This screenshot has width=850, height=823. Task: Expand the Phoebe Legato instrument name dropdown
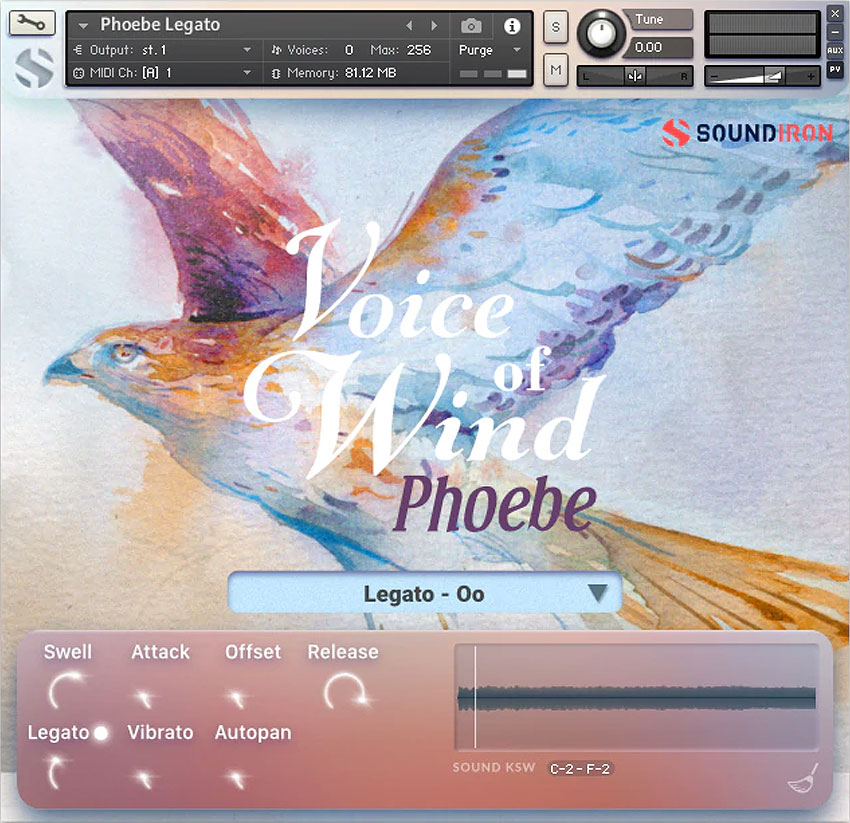point(83,25)
